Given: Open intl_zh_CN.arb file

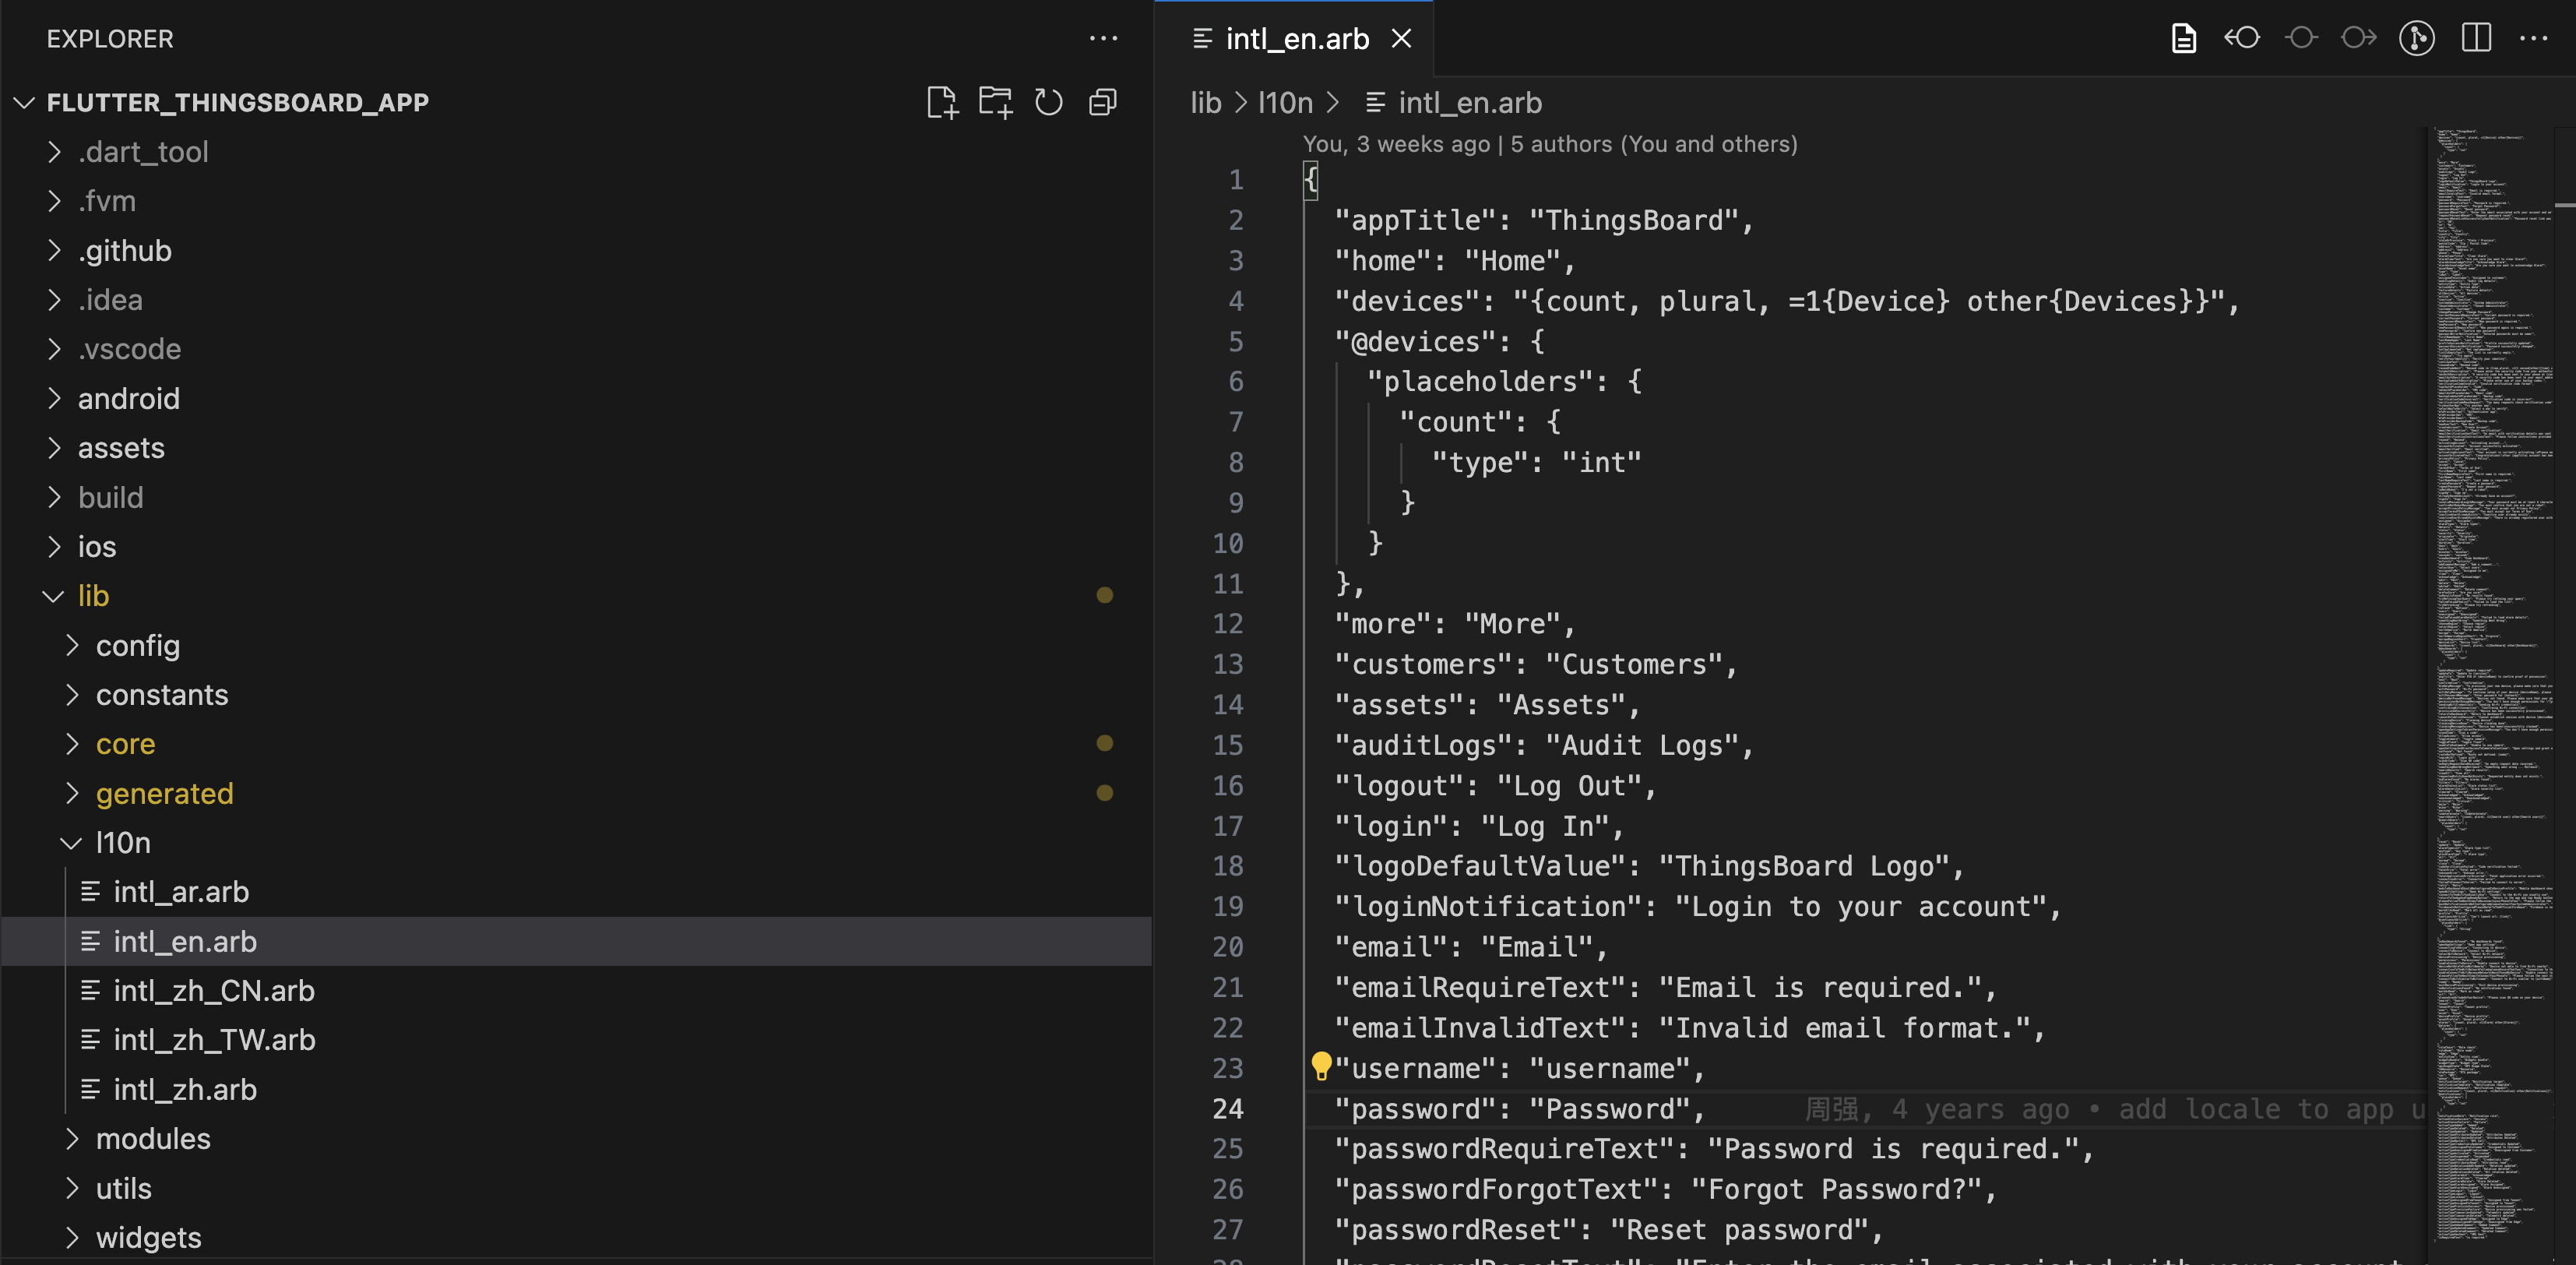Looking at the screenshot, I should [214, 990].
